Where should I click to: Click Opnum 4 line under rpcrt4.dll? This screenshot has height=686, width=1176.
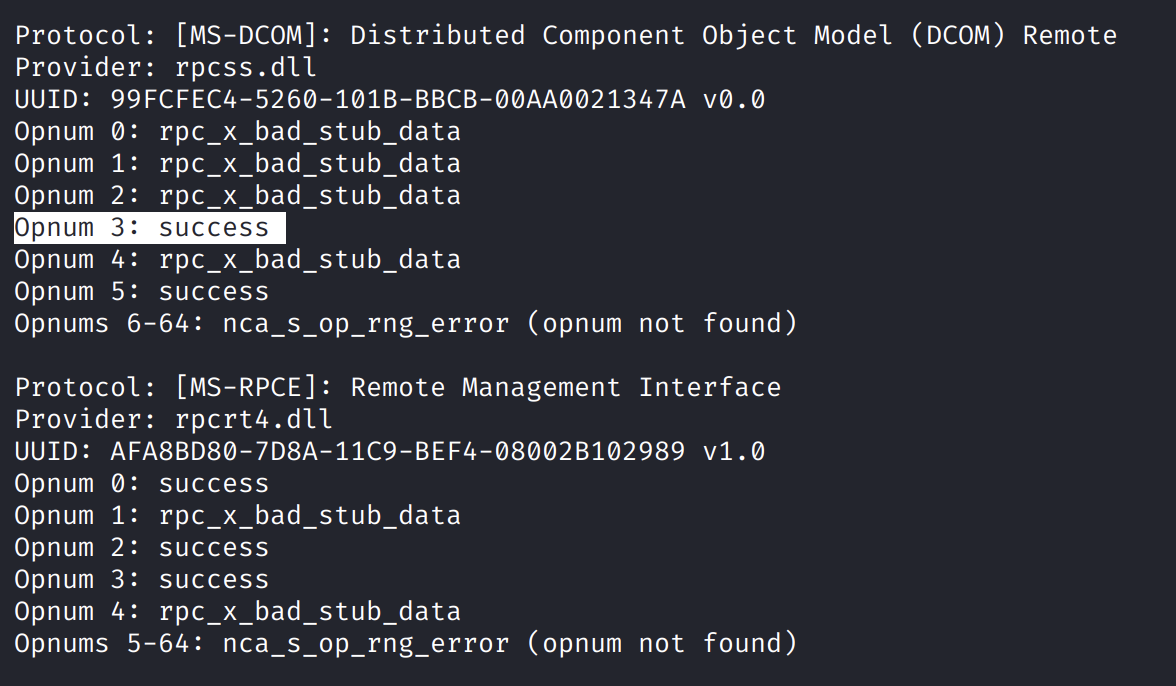pyautogui.click(x=238, y=612)
